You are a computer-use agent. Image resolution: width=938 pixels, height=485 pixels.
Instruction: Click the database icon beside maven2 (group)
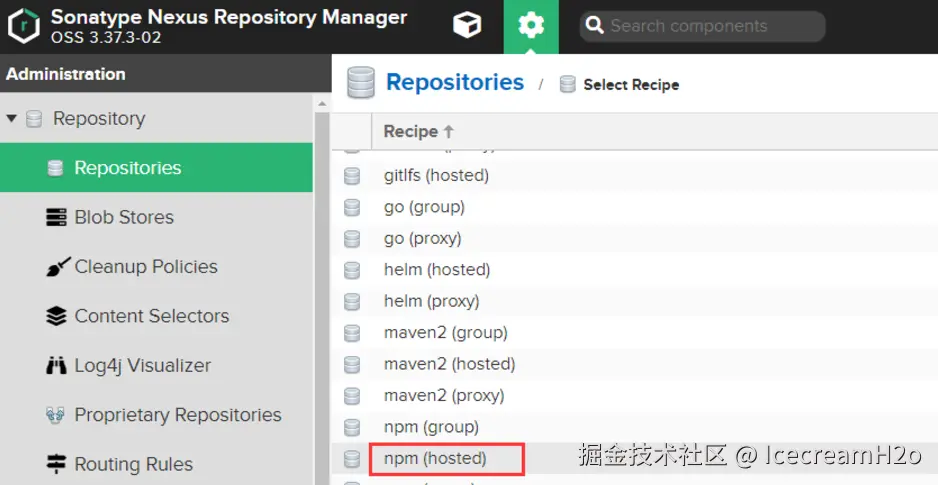tap(352, 333)
